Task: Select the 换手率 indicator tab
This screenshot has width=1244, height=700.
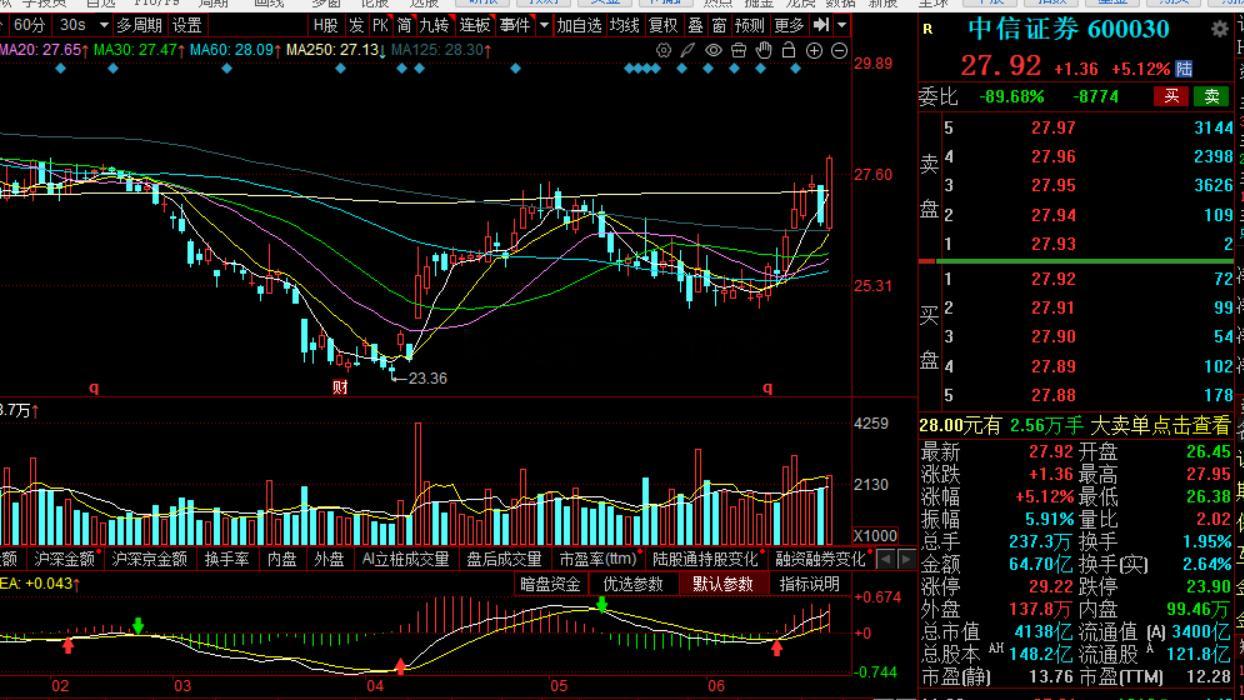Action: 227,559
